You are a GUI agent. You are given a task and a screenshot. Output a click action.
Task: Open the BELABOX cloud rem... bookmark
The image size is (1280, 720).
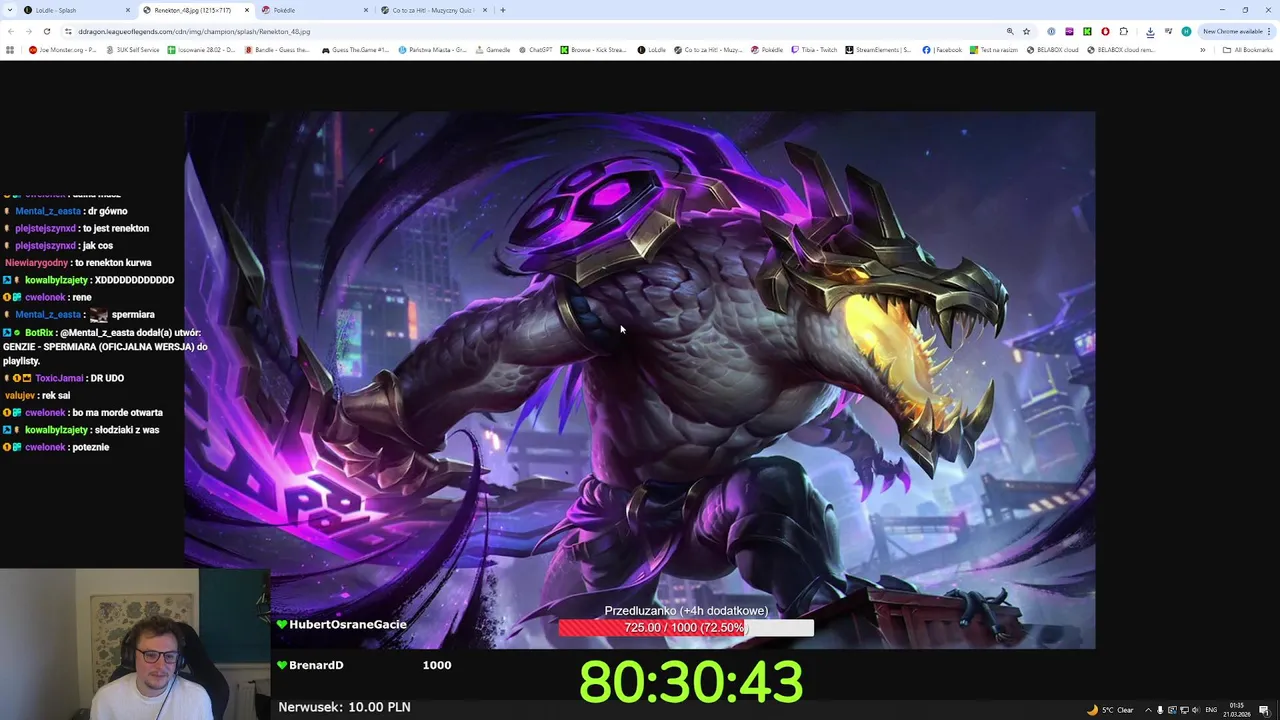[1121, 49]
